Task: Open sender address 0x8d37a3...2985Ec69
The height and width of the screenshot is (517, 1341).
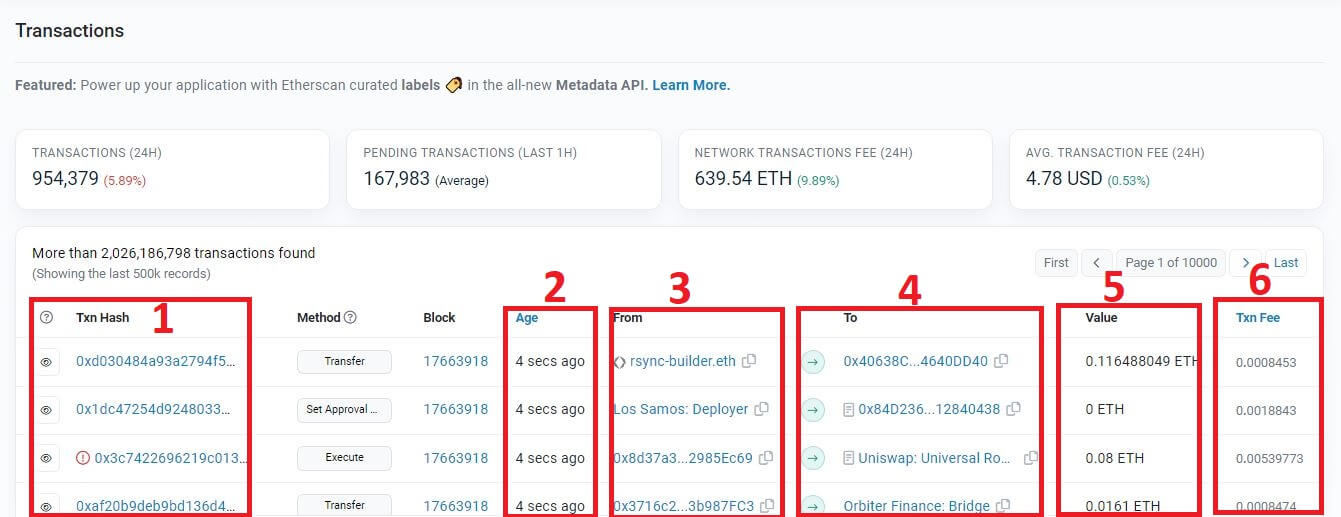Action: coord(683,458)
